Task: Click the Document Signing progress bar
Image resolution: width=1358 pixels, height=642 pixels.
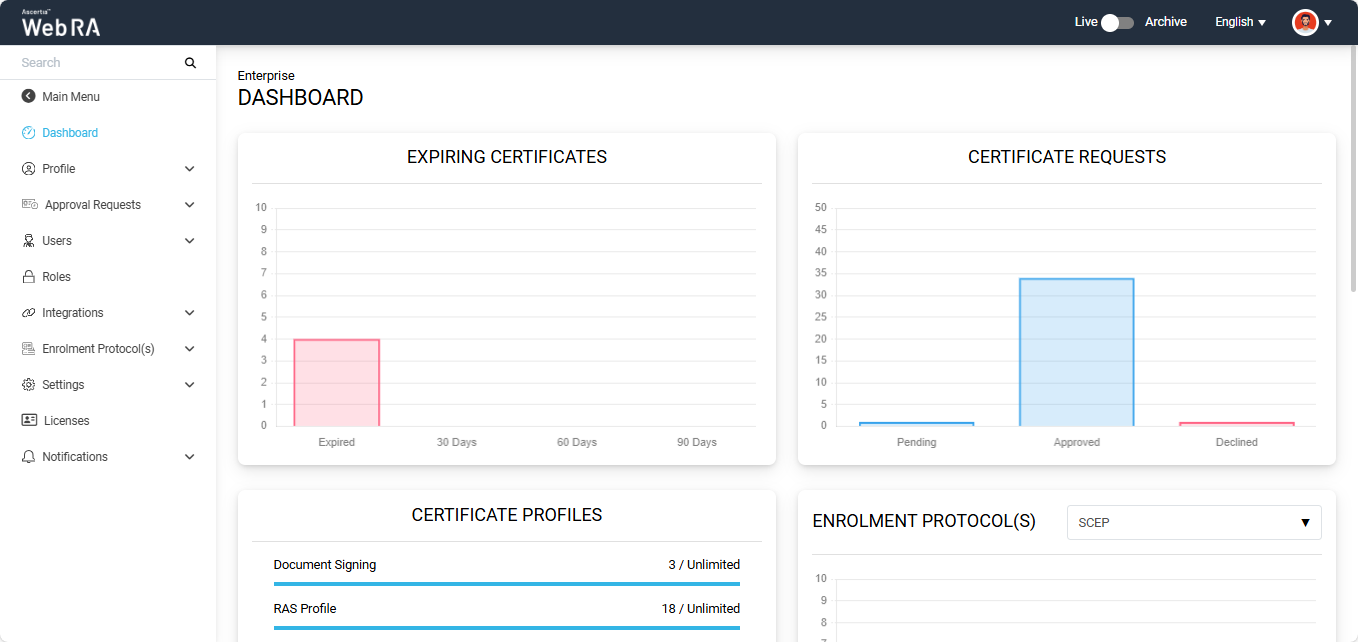Action: (x=507, y=584)
